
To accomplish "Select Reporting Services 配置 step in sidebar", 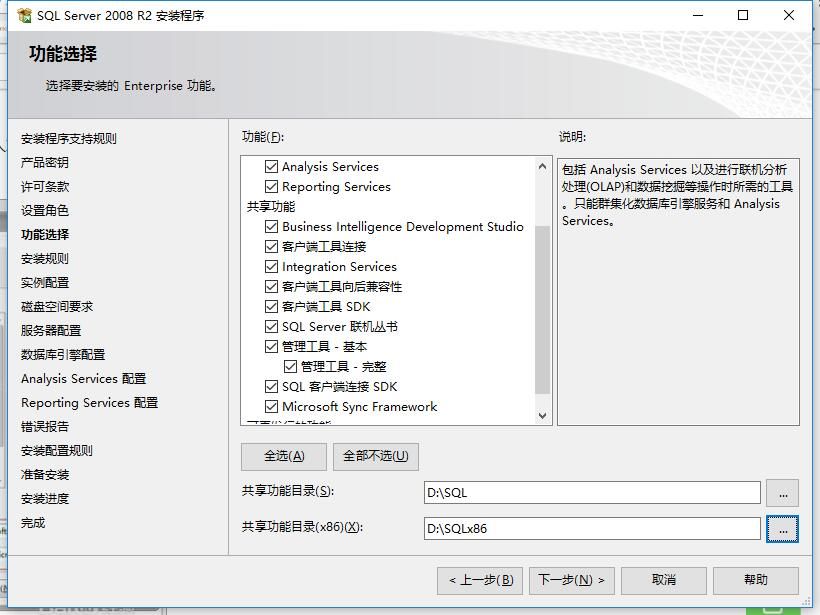I will (x=89, y=403).
